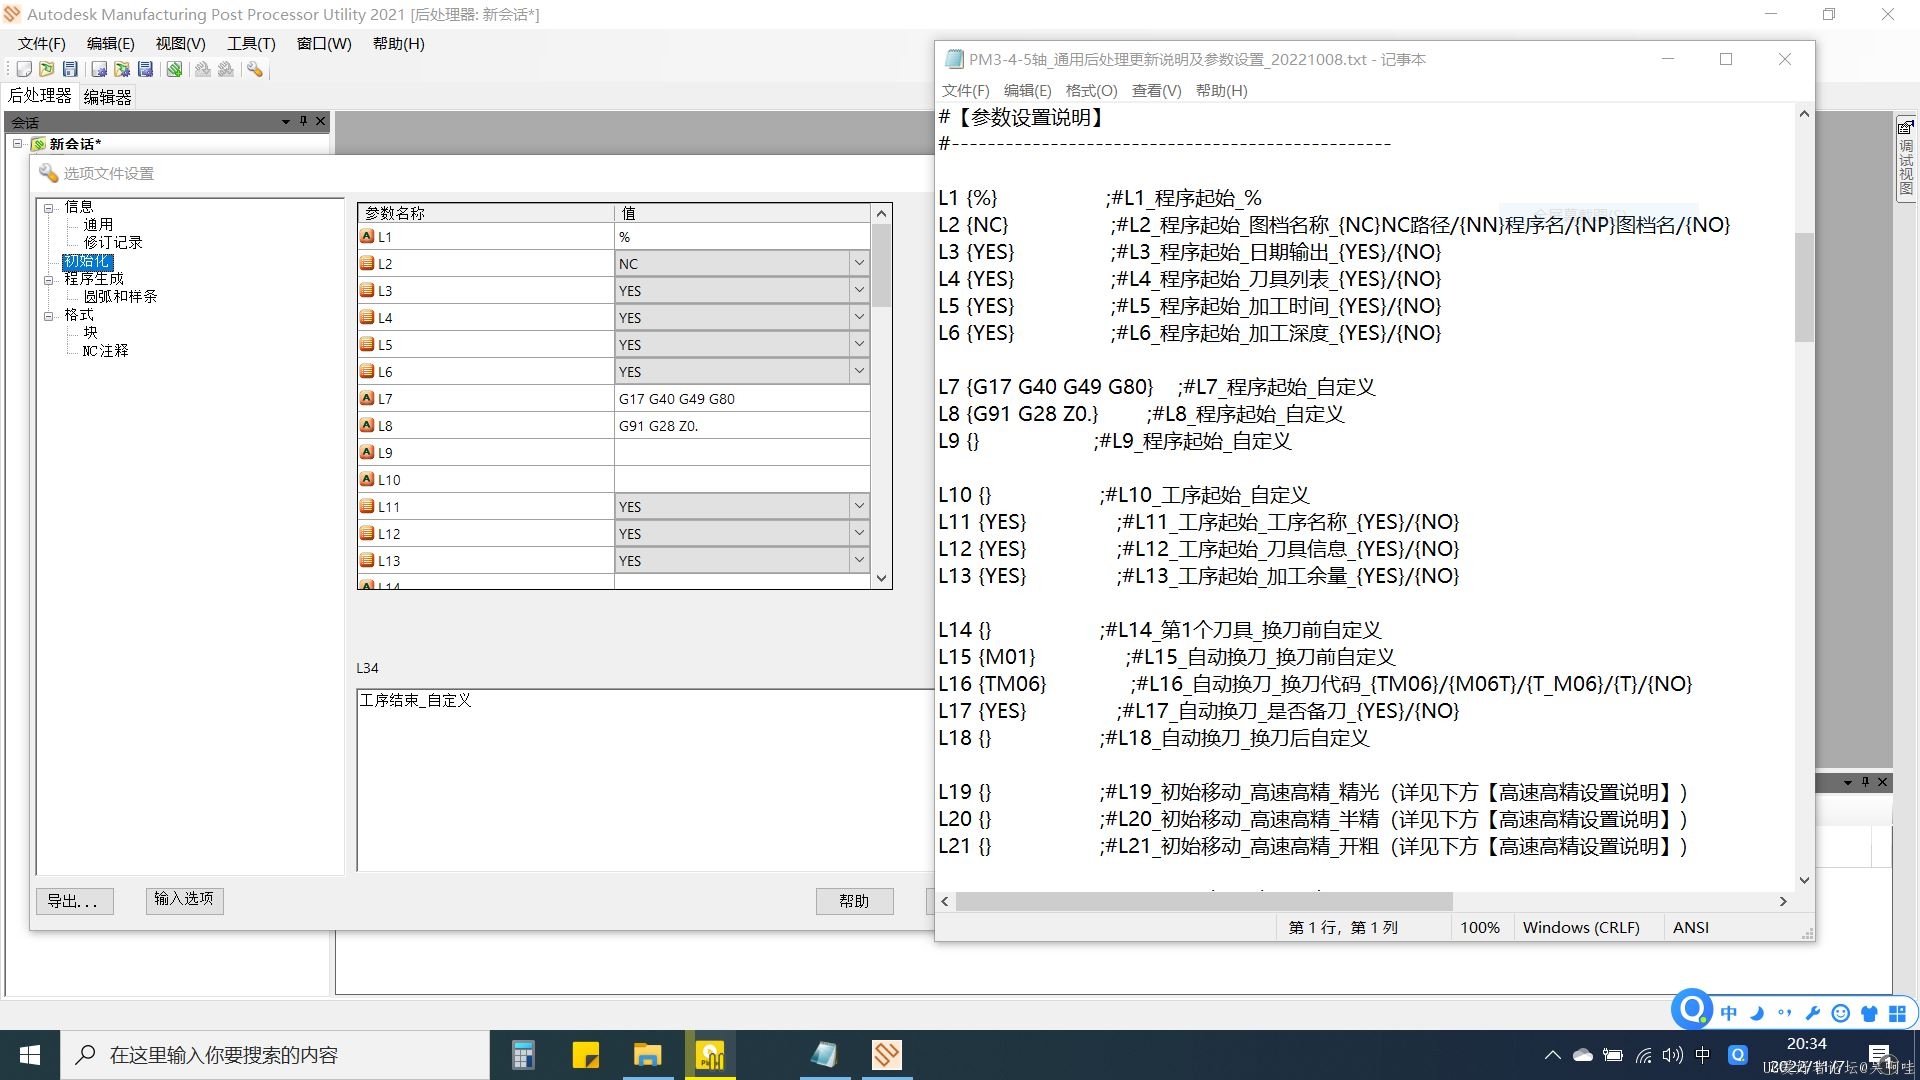Click the Notepad vertical scrollbar thumb
This screenshot has height=1080, width=1920.
click(1804, 287)
